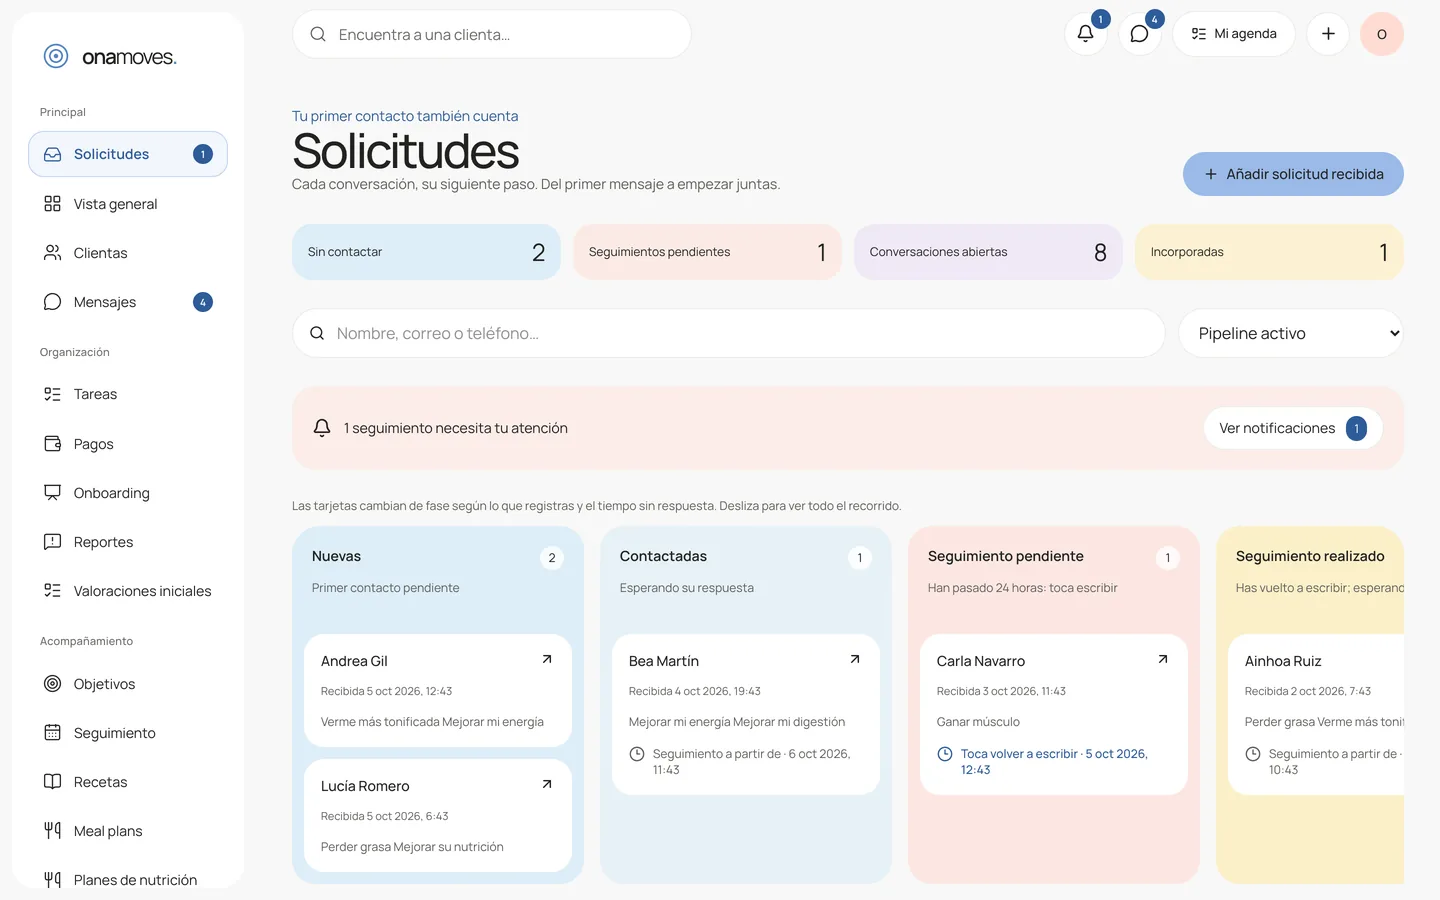Viewport: 1440px width, 900px height.
Task: Open Onboarding in the sidebar
Action: (x=128, y=493)
